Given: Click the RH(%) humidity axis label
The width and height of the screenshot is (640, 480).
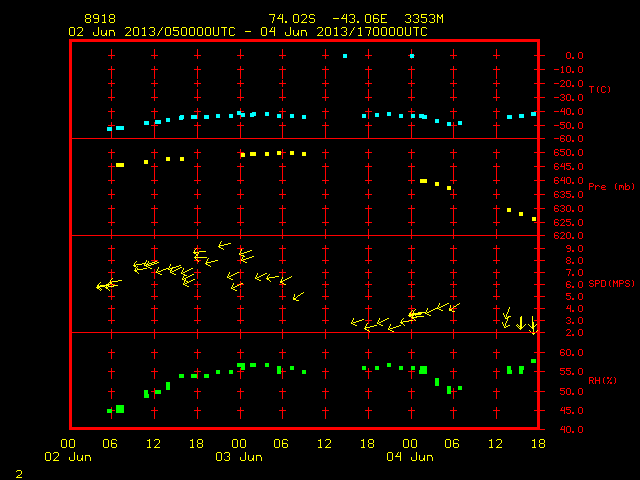Looking at the screenshot, I should (602, 380).
